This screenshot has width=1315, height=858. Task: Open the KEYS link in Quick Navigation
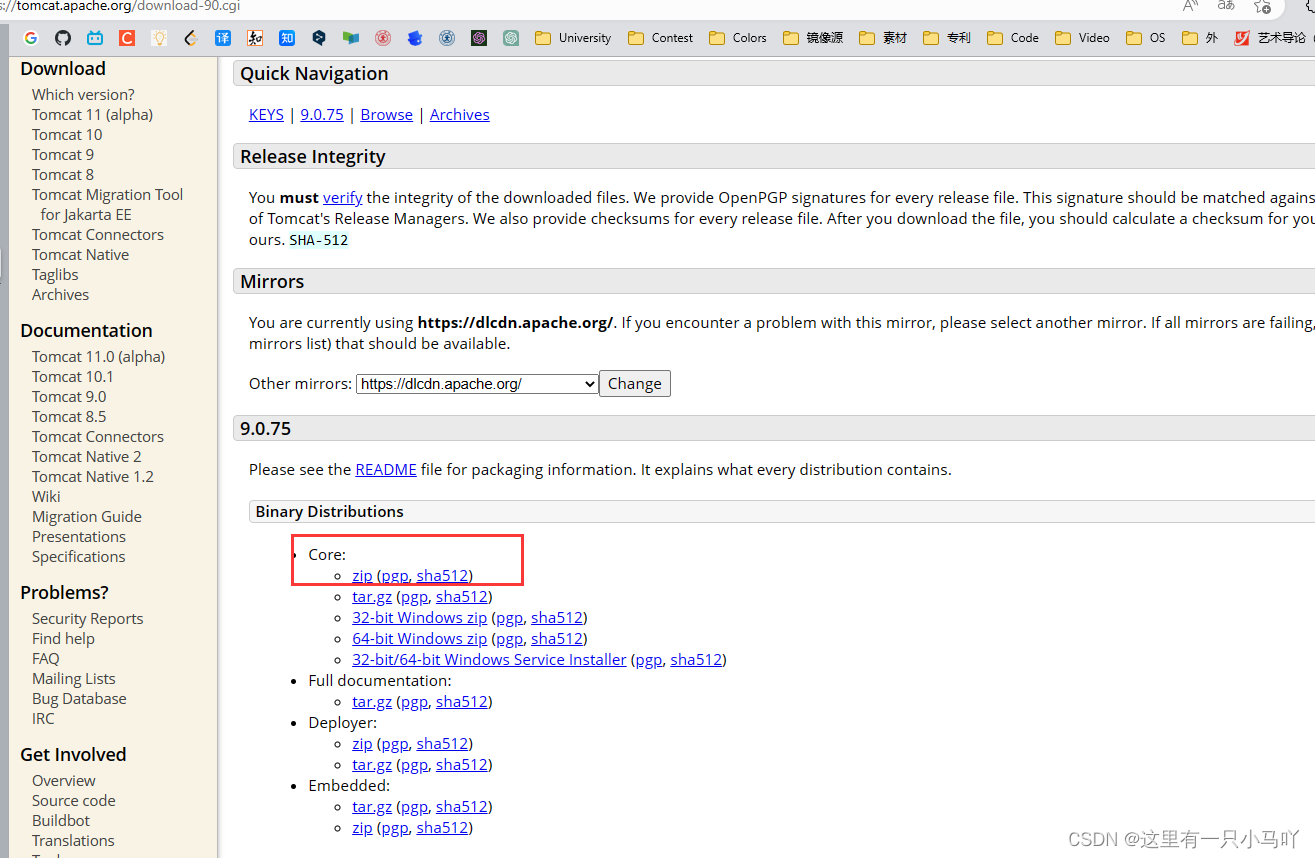coord(266,115)
